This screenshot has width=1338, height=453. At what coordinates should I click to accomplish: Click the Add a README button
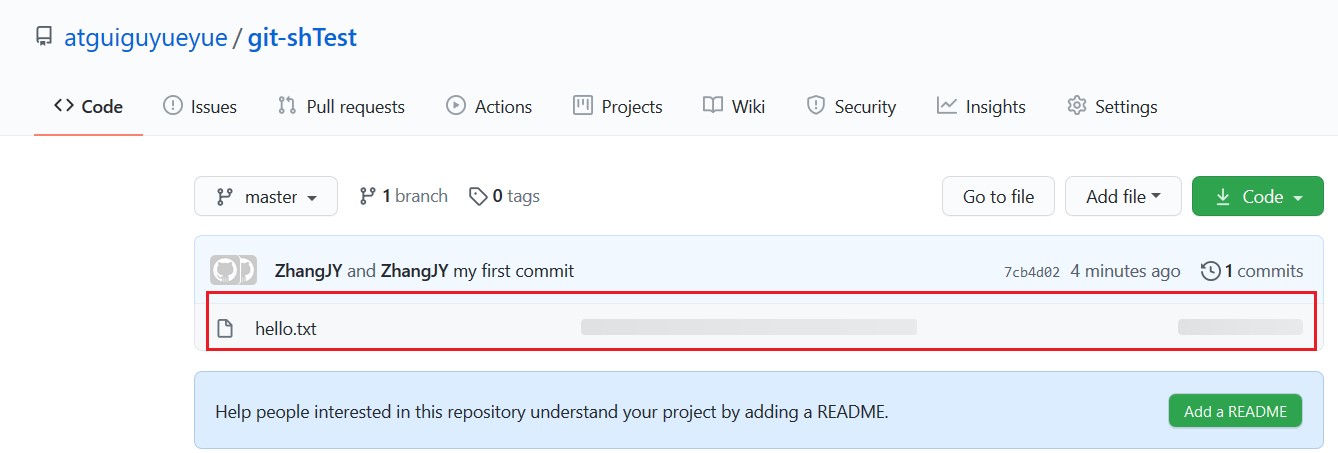click(x=1235, y=411)
